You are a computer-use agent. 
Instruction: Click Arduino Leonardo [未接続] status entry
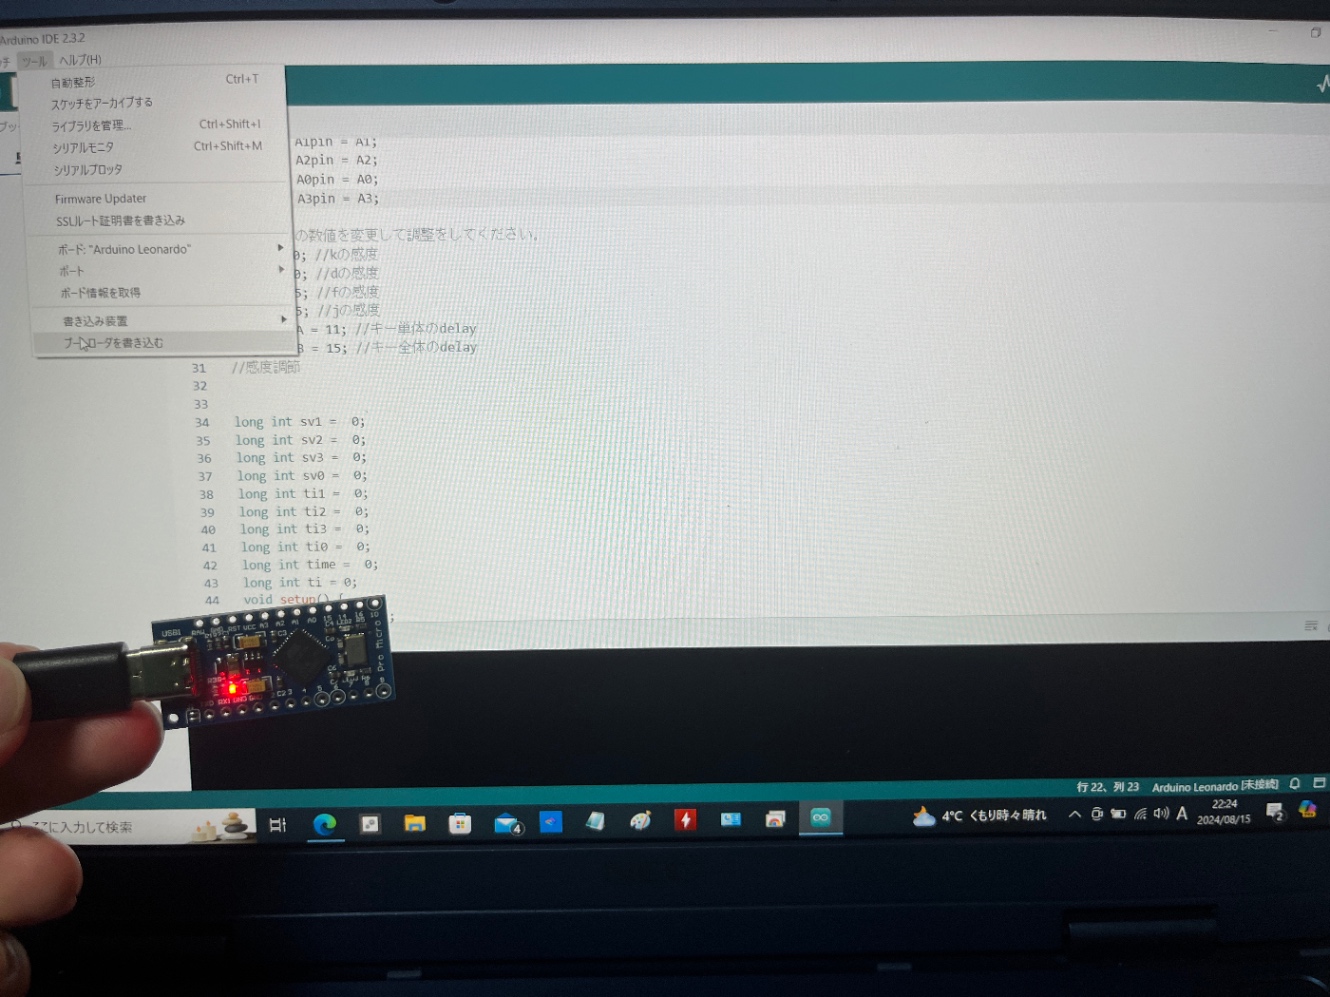click(x=1215, y=786)
